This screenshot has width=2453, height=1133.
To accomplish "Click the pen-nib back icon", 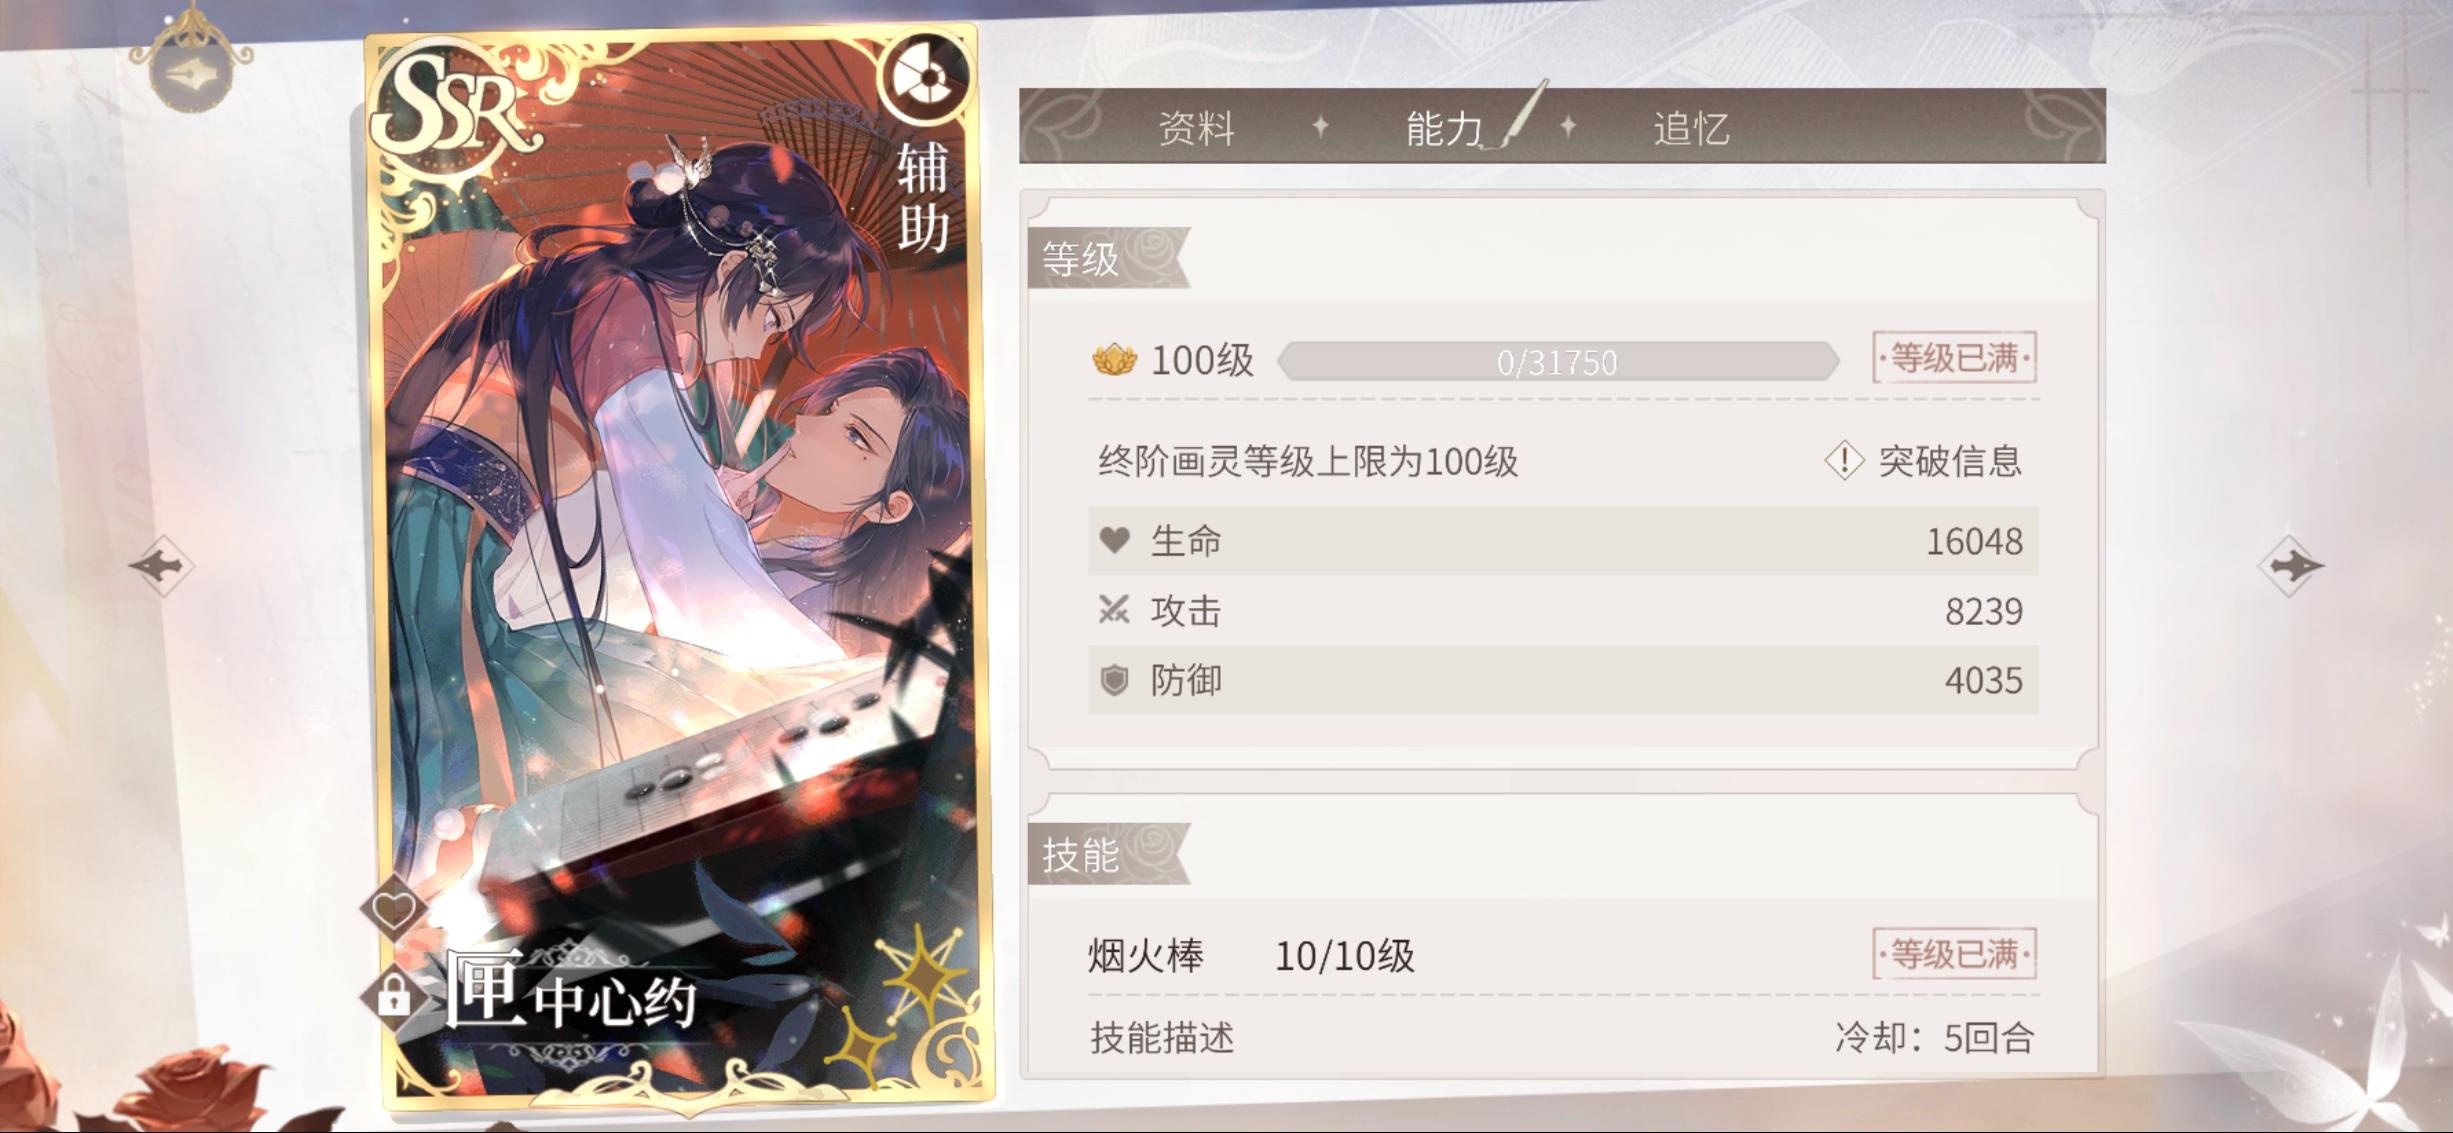I will point(190,73).
